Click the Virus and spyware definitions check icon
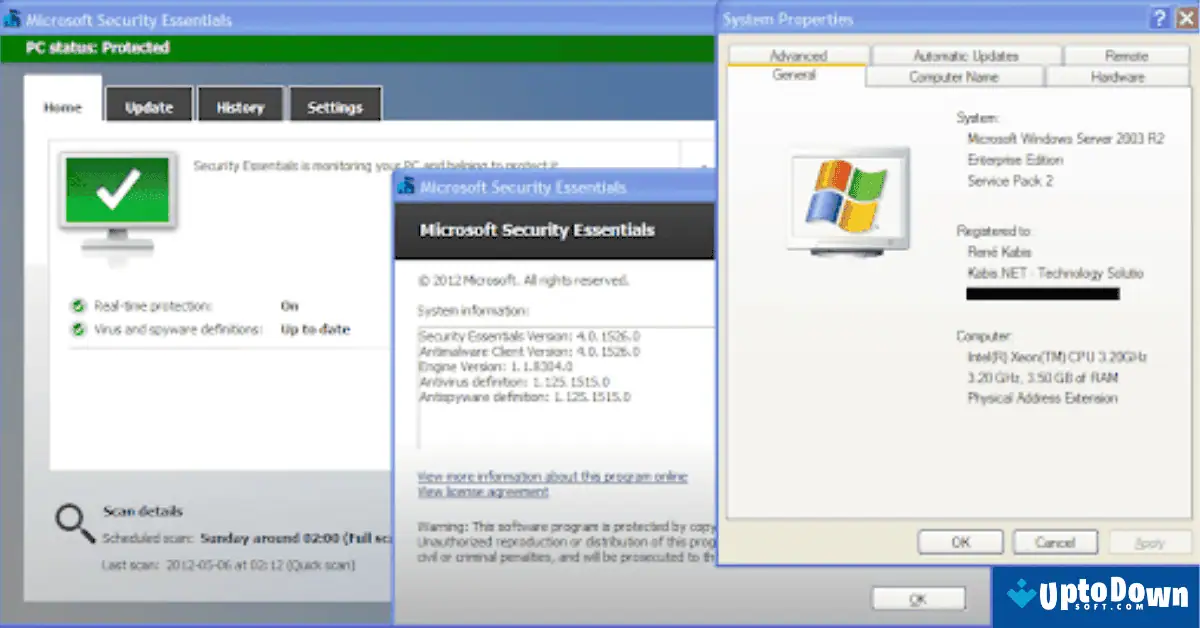The image size is (1200, 628). pos(76,327)
